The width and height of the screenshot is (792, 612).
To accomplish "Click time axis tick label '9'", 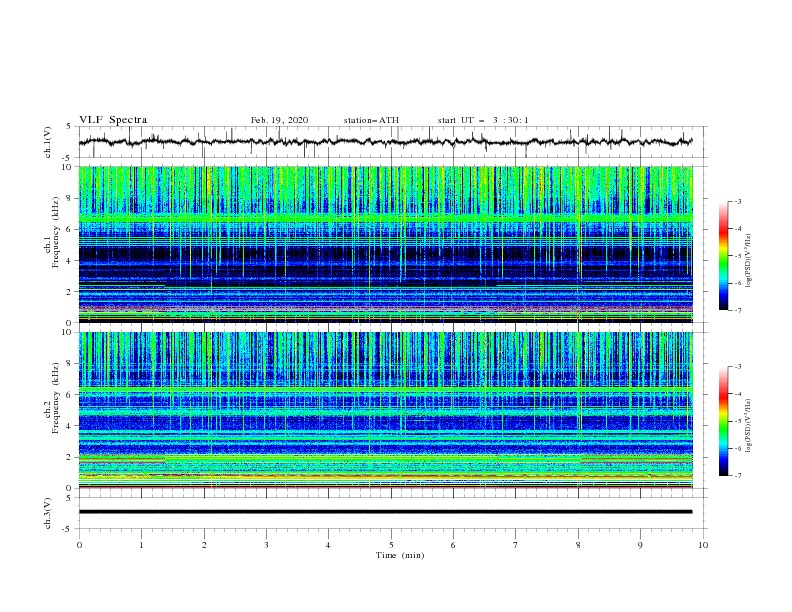I will coord(640,545).
